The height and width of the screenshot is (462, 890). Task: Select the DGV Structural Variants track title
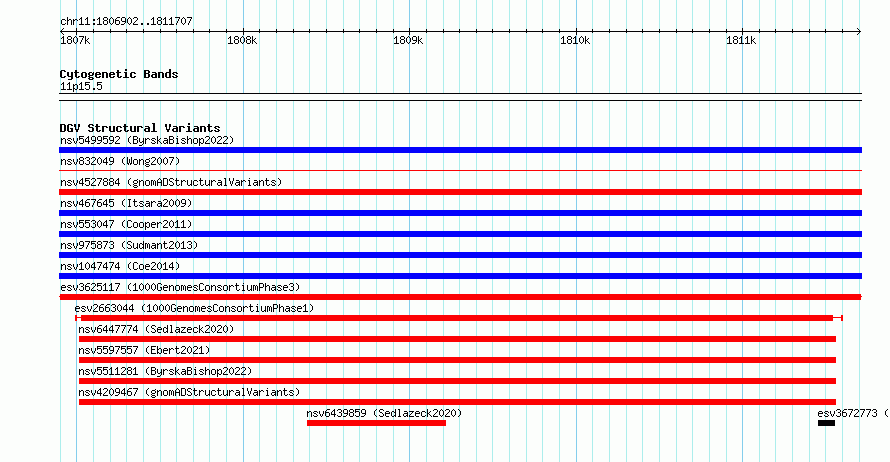point(140,128)
